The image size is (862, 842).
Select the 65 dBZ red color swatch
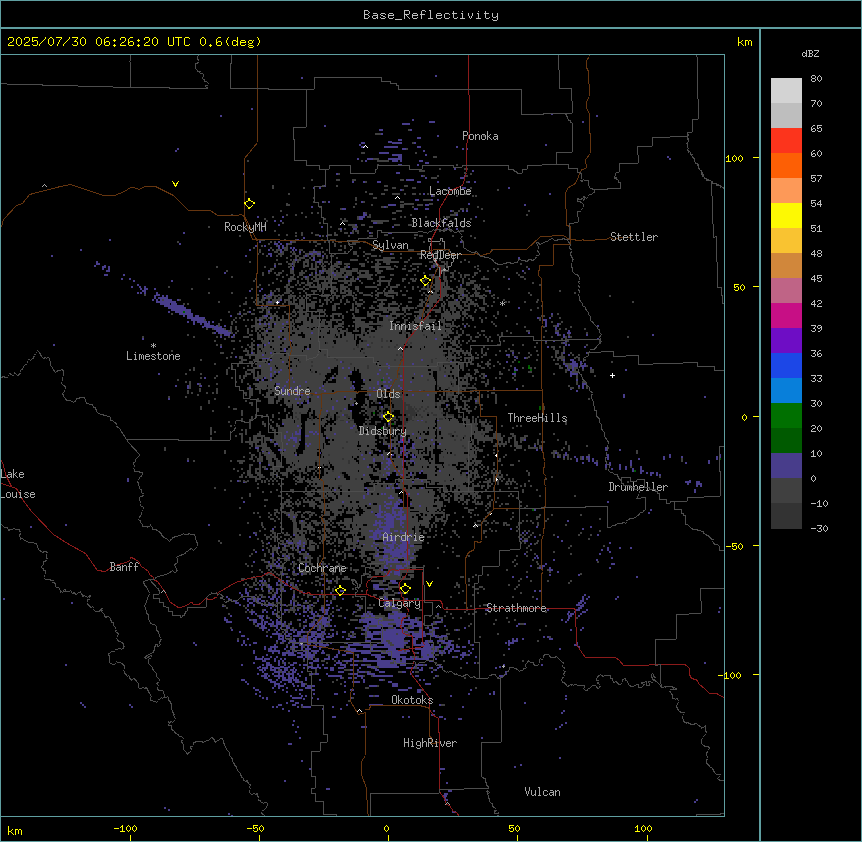click(x=786, y=141)
